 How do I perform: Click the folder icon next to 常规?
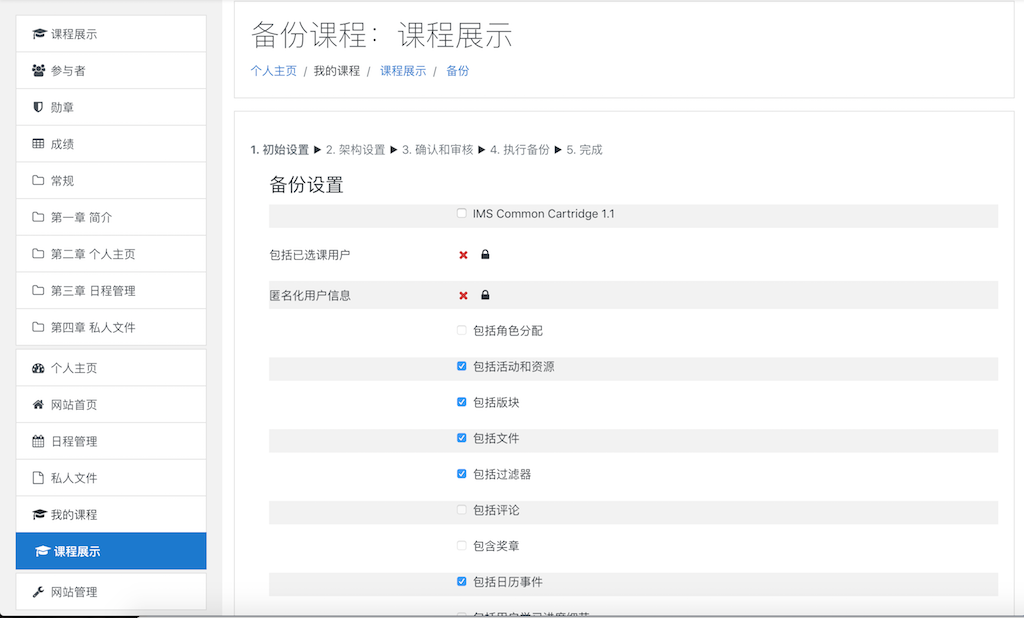click(39, 180)
